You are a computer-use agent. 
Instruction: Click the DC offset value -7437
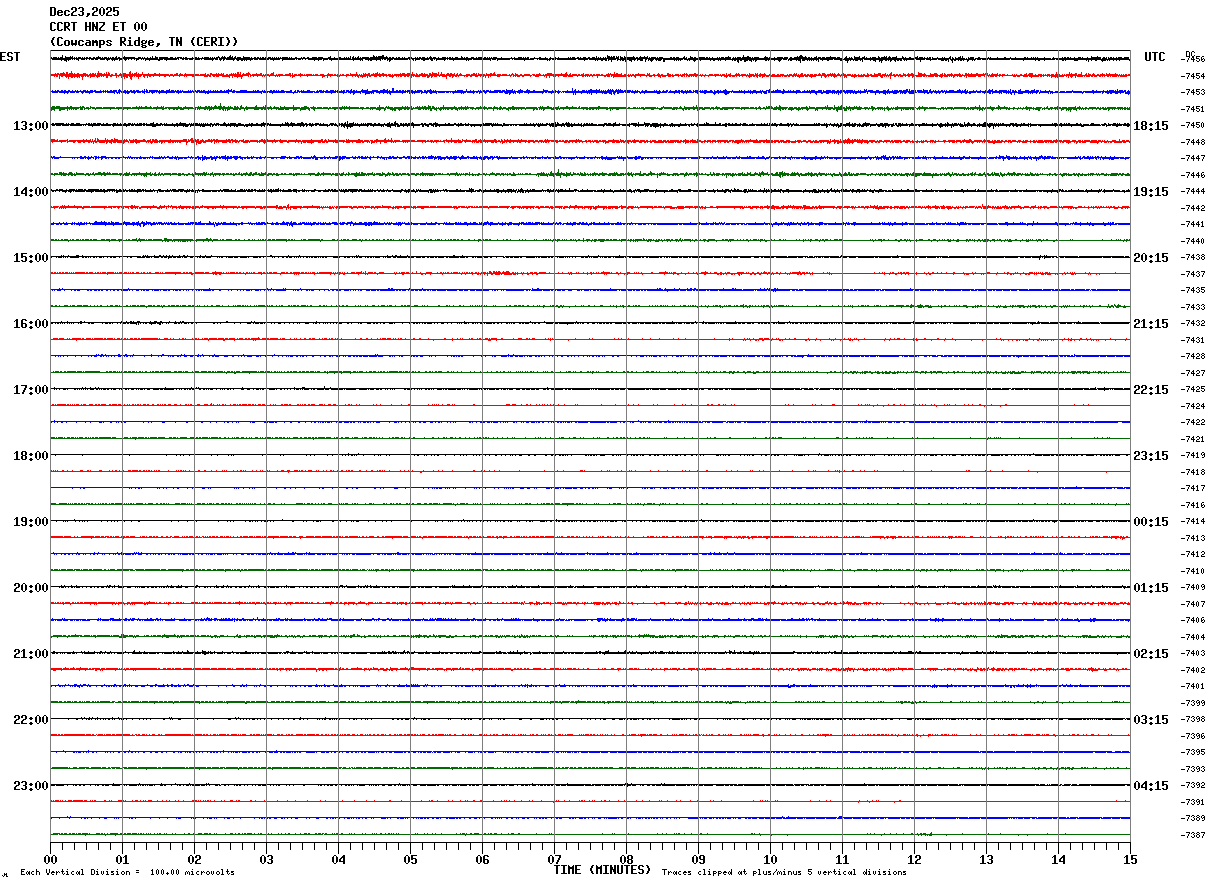pos(1192,274)
